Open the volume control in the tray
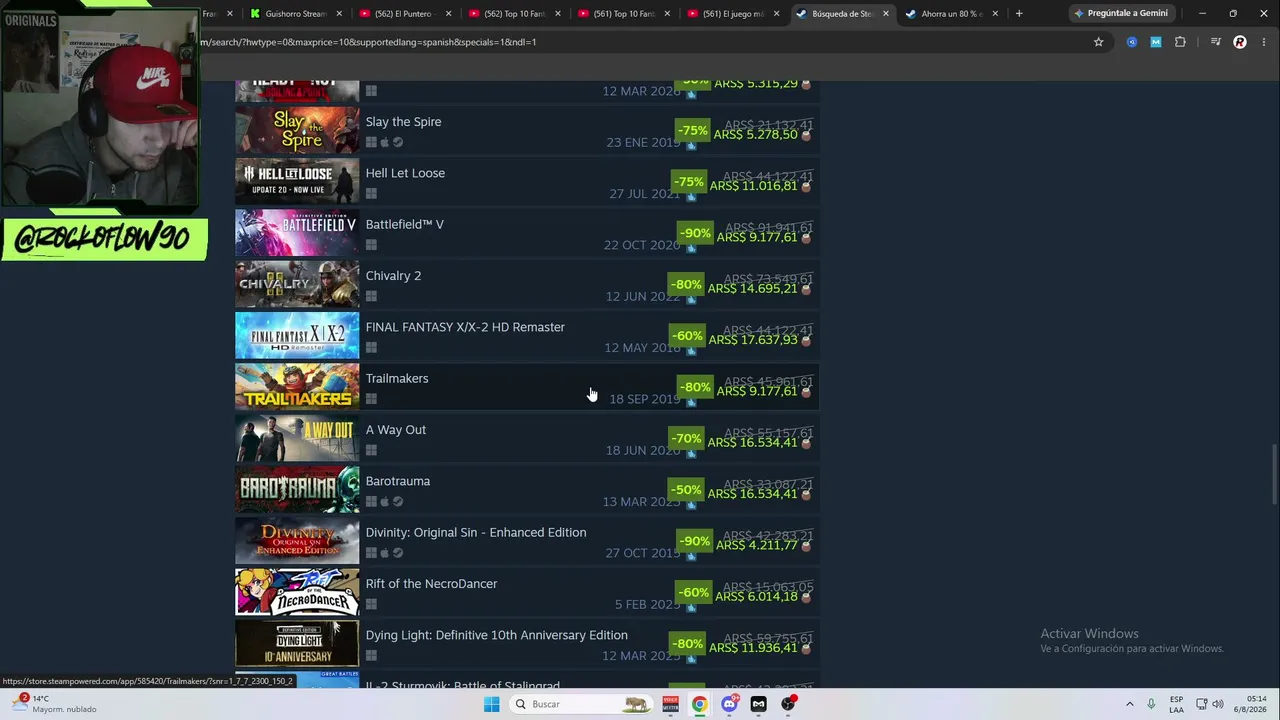1280x720 pixels. coord(1218,704)
